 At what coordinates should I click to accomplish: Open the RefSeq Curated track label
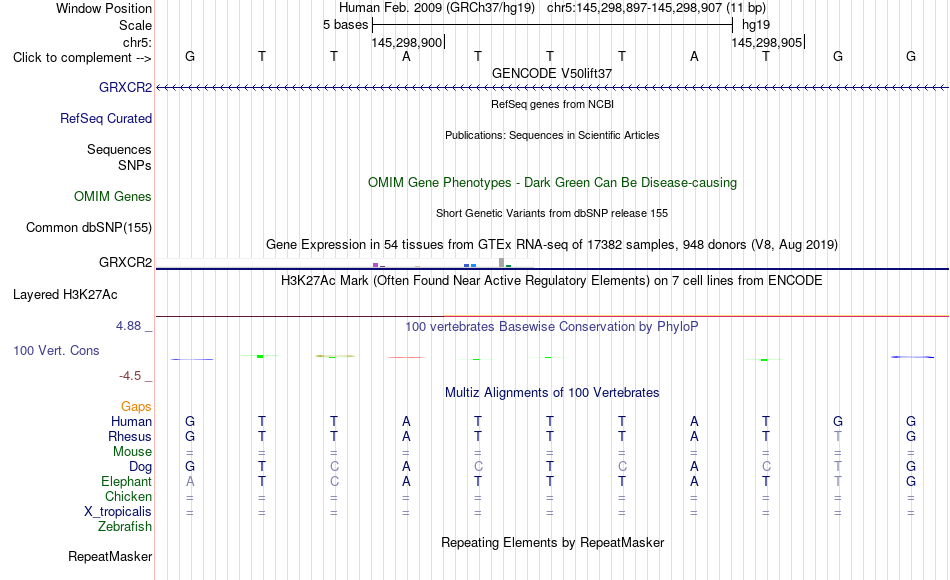pos(106,118)
